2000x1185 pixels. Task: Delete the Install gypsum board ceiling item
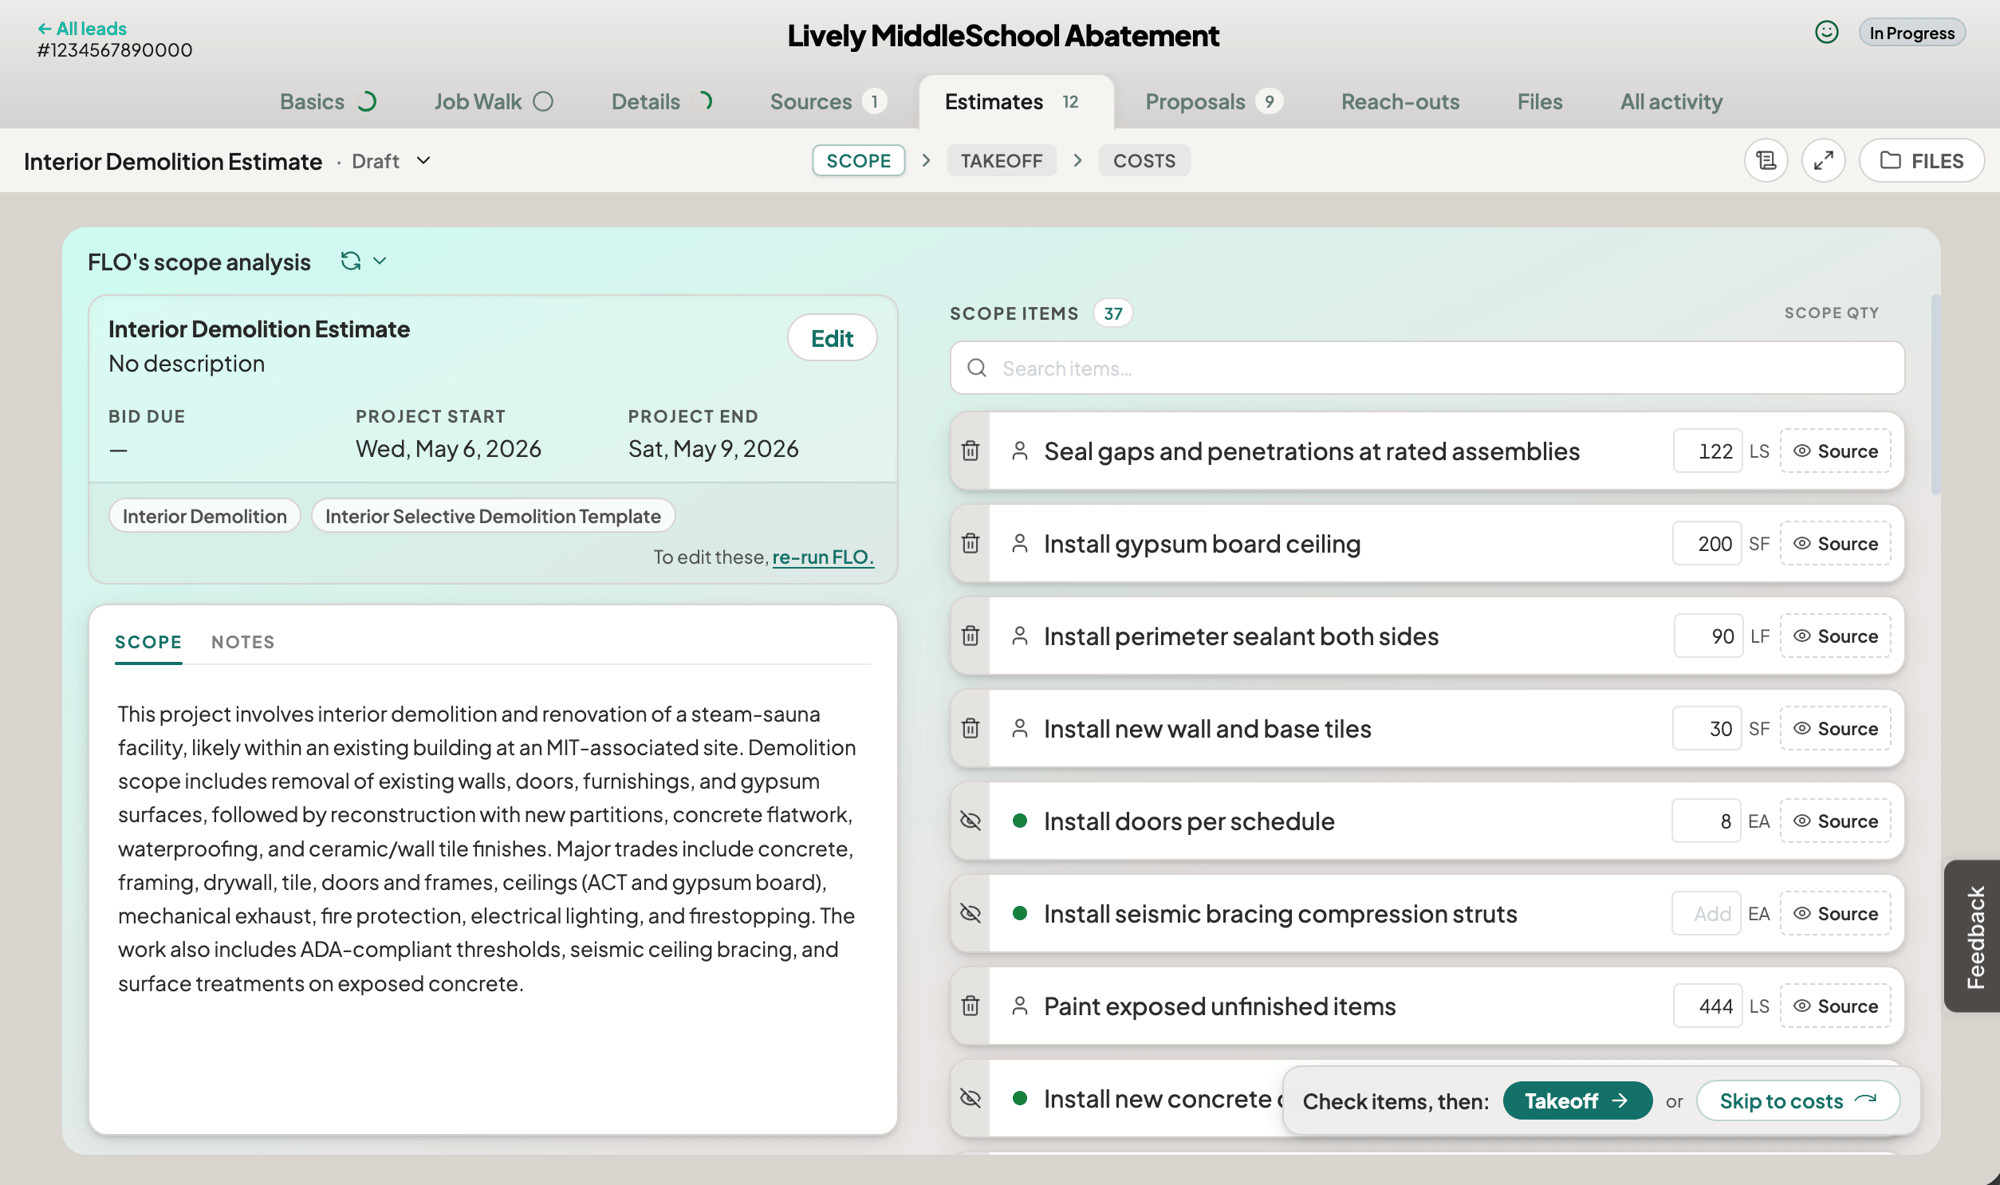coord(970,544)
